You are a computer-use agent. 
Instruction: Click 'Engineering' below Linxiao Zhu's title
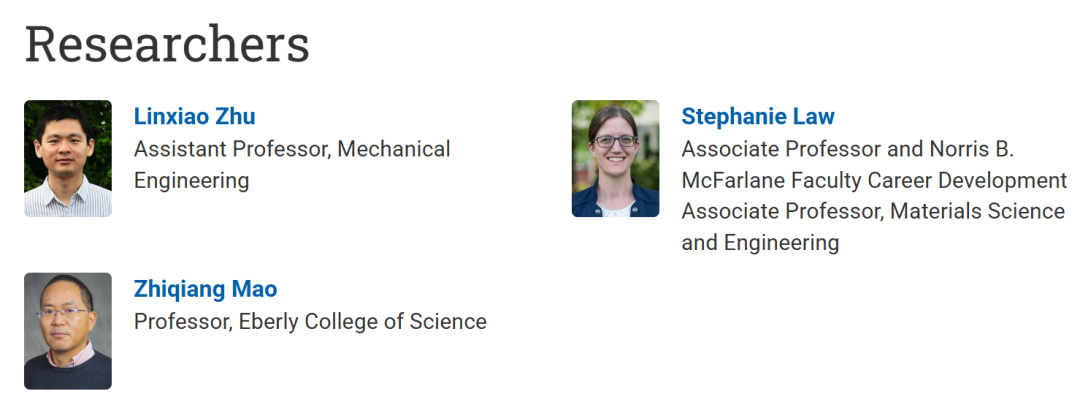click(191, 180)
